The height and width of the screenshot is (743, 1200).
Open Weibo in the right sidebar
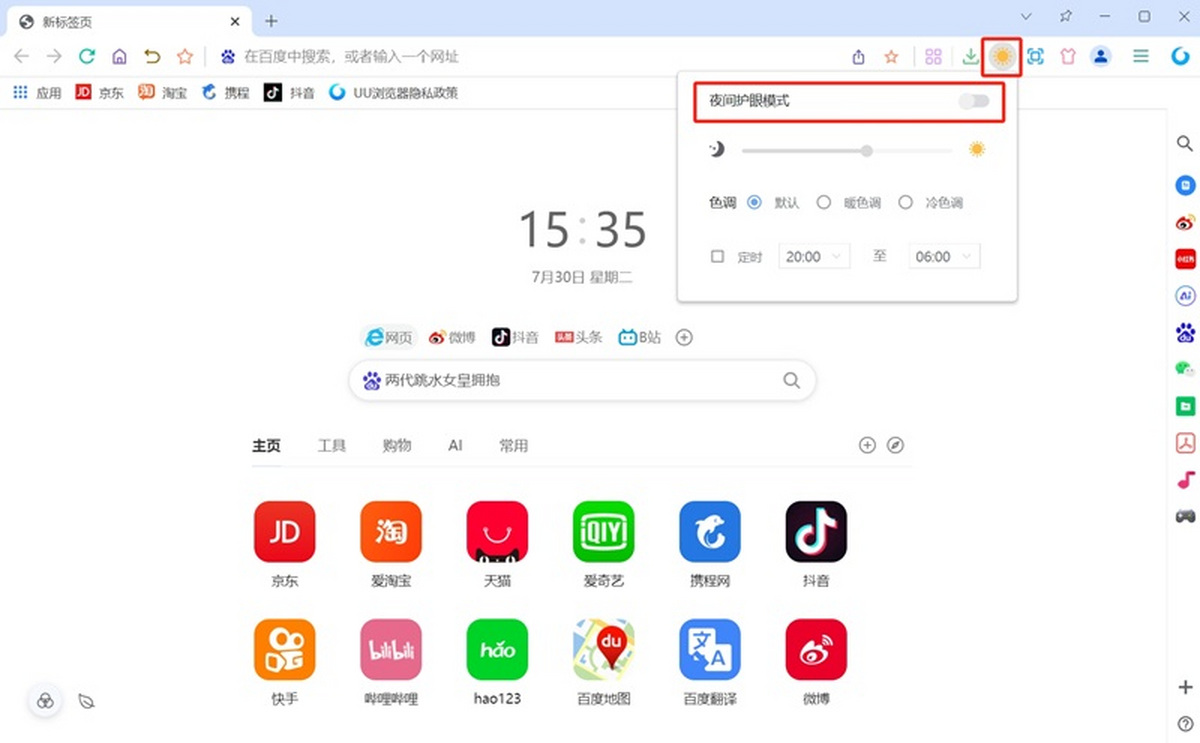[1185, 222]
